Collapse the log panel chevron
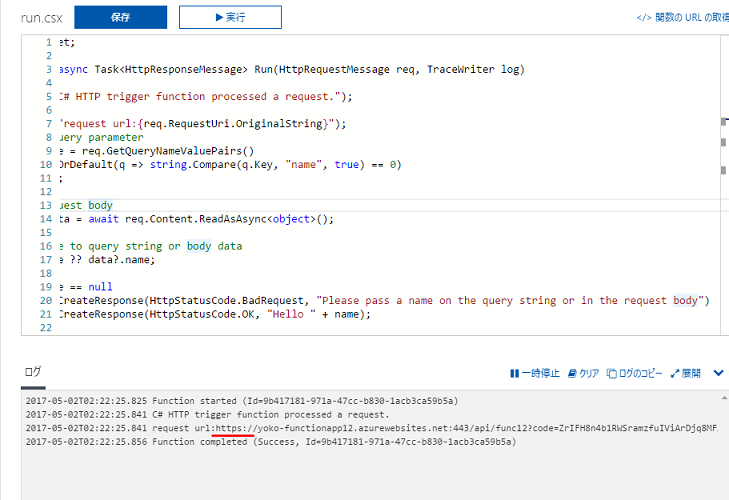This screenshot has height=500, width=729. (718, 373)
